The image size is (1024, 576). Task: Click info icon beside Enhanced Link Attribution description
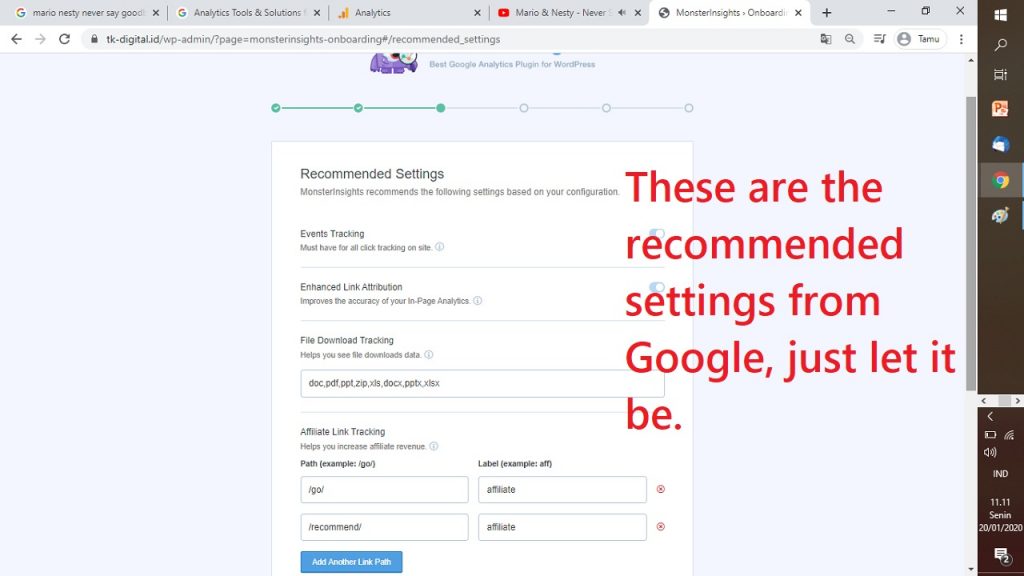[477, 301]
